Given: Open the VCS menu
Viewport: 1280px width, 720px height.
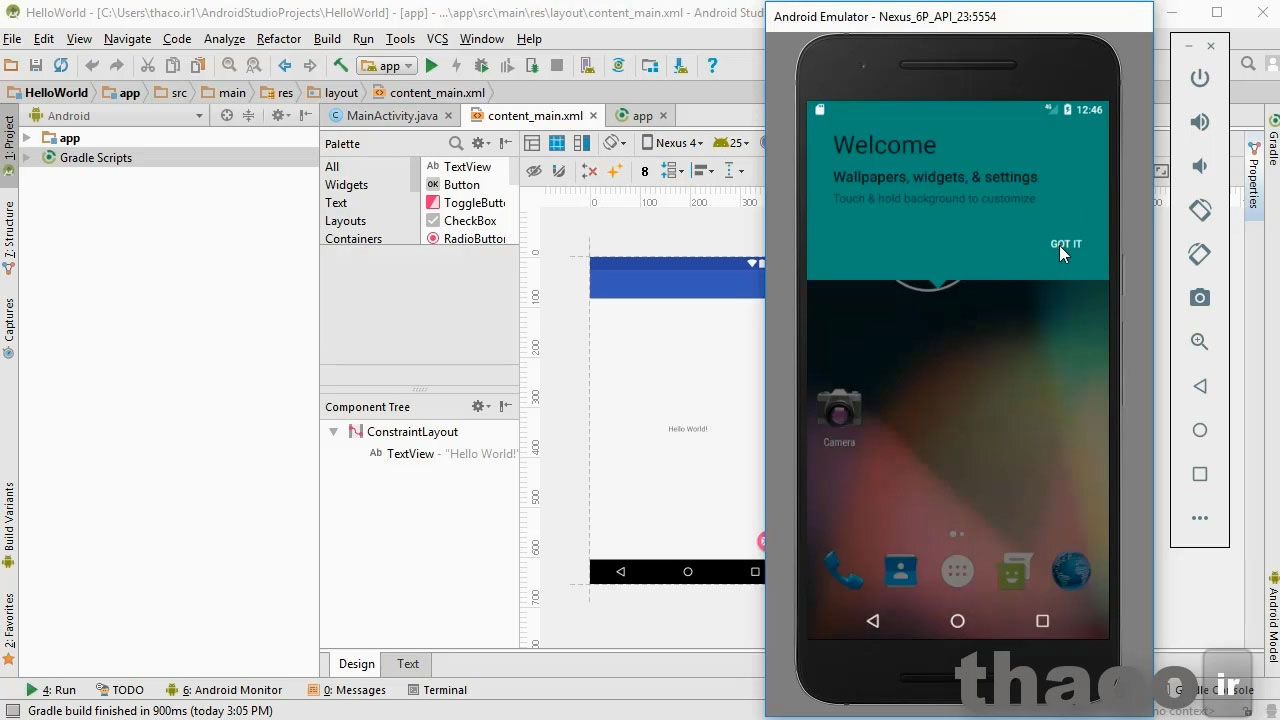Looking at the screenshot, I should 437,39.
